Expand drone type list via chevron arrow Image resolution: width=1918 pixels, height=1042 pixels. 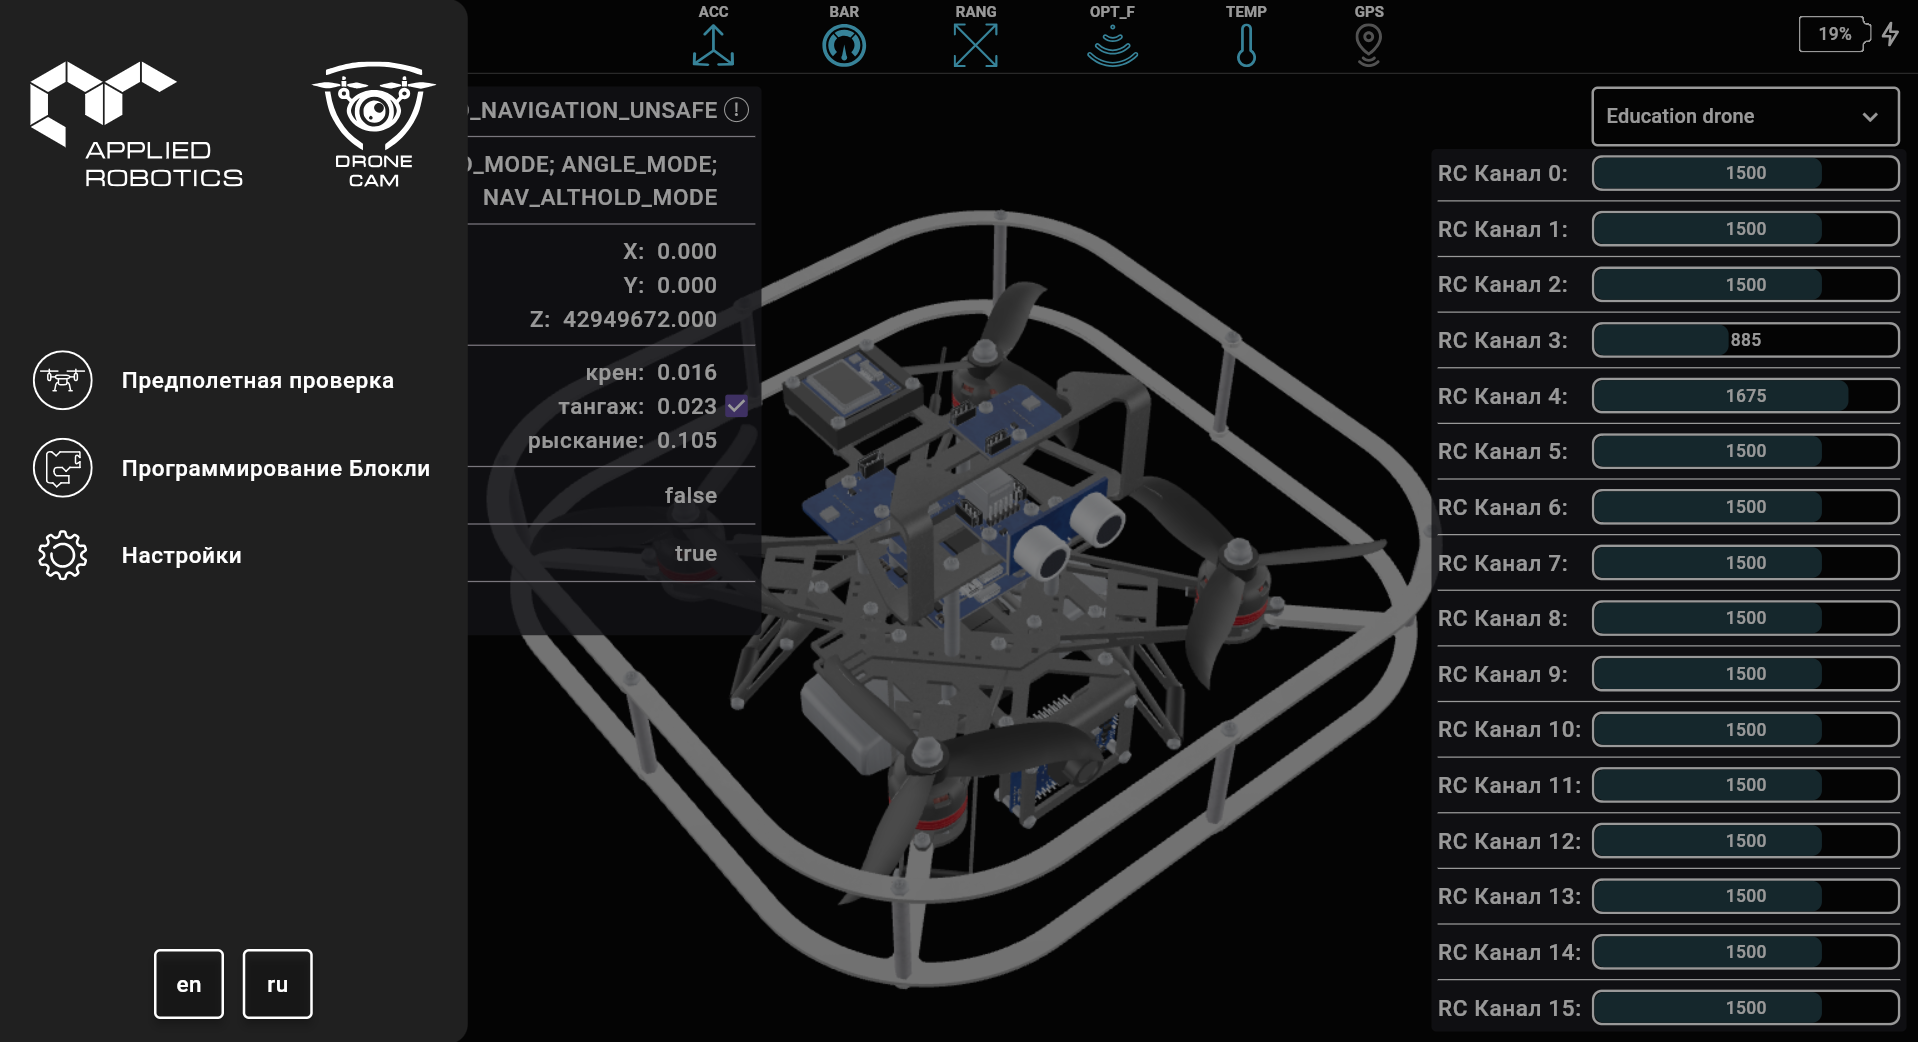click(1869, 117)
